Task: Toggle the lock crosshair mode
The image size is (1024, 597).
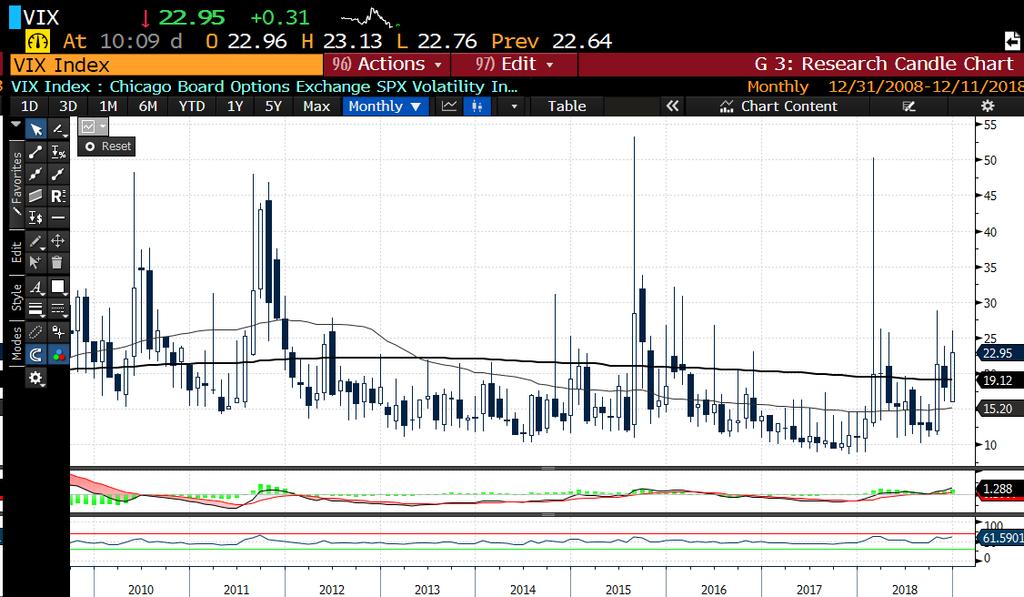Action: click(58, 332)
